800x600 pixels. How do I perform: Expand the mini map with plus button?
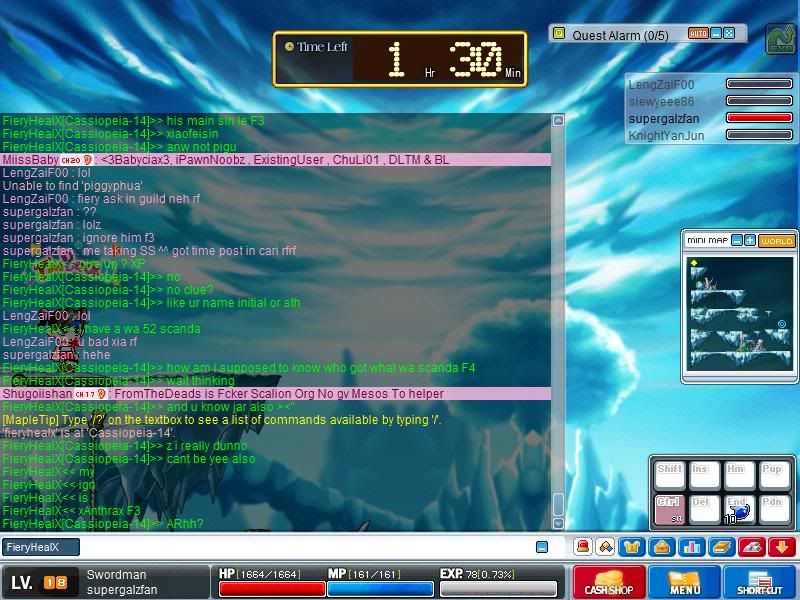tap(750, 241)
